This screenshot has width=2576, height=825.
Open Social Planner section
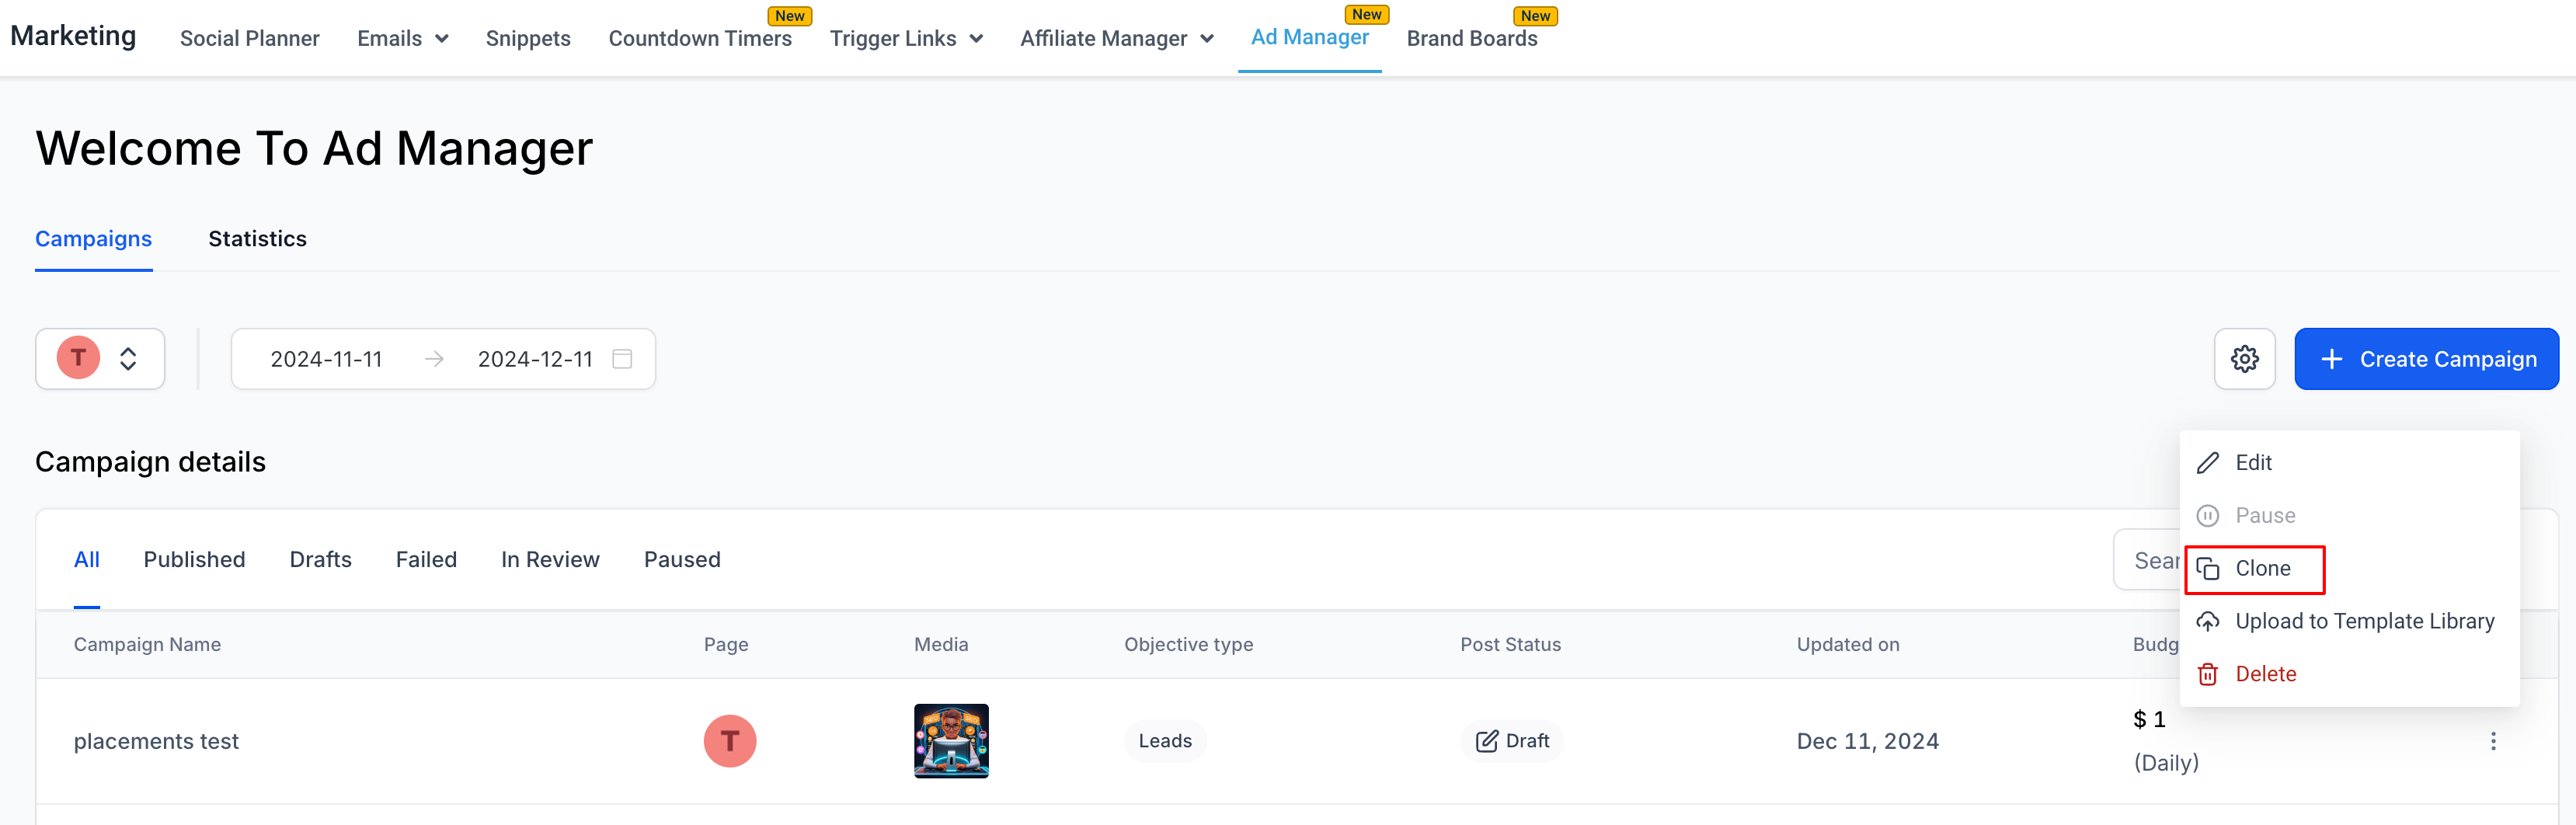tap(250, 39)
